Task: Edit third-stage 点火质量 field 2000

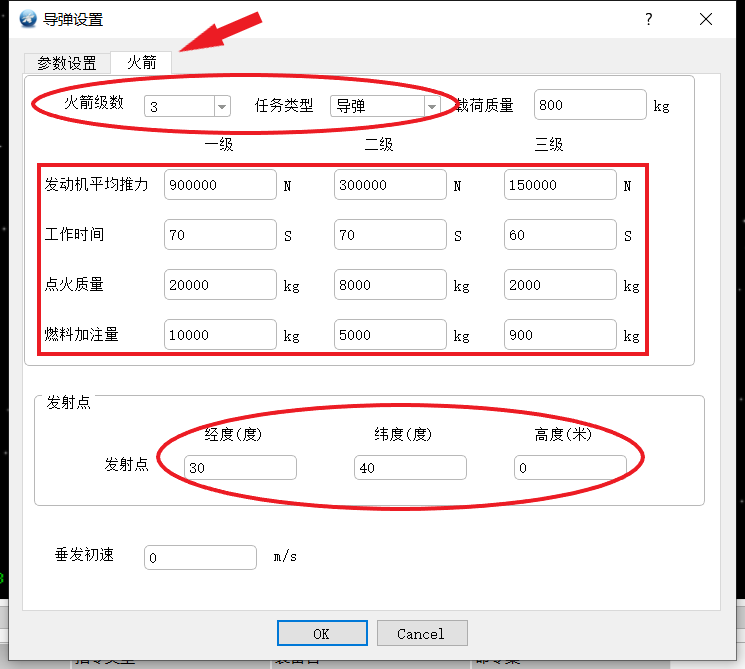Action: pos(560,285)
